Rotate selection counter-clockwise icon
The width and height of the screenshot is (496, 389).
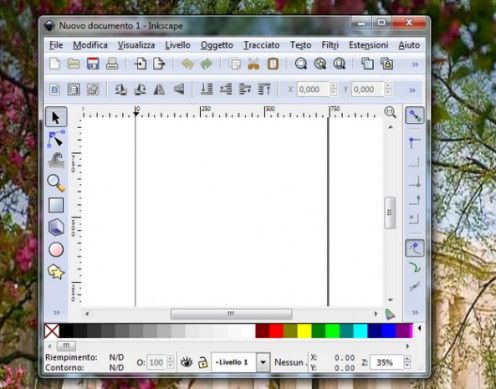[121, 89]
